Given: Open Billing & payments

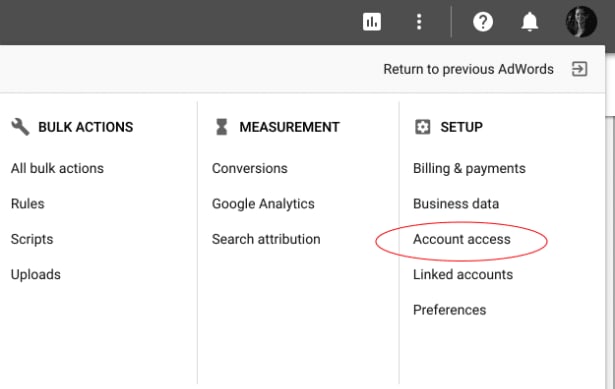Looking at the screenshot, I should (469, 169).
